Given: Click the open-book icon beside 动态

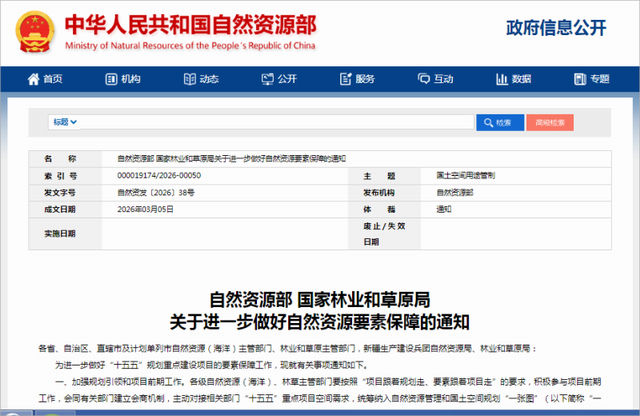Looking at the screenshot, I should pyautogui.click(x=190, y=79).
